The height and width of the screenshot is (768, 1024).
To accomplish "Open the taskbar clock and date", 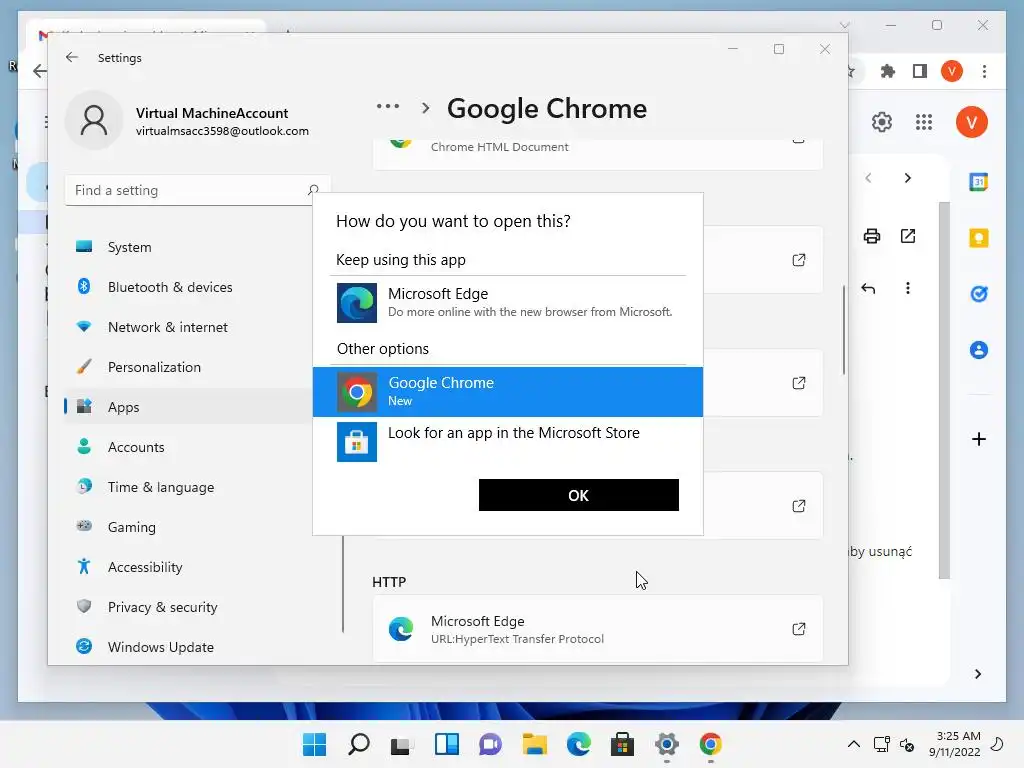I will click(x=954, y=744).
